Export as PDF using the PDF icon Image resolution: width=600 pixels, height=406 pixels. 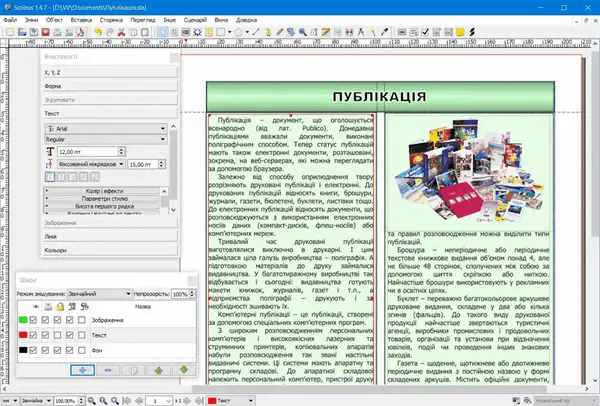(x=81, y=32)
